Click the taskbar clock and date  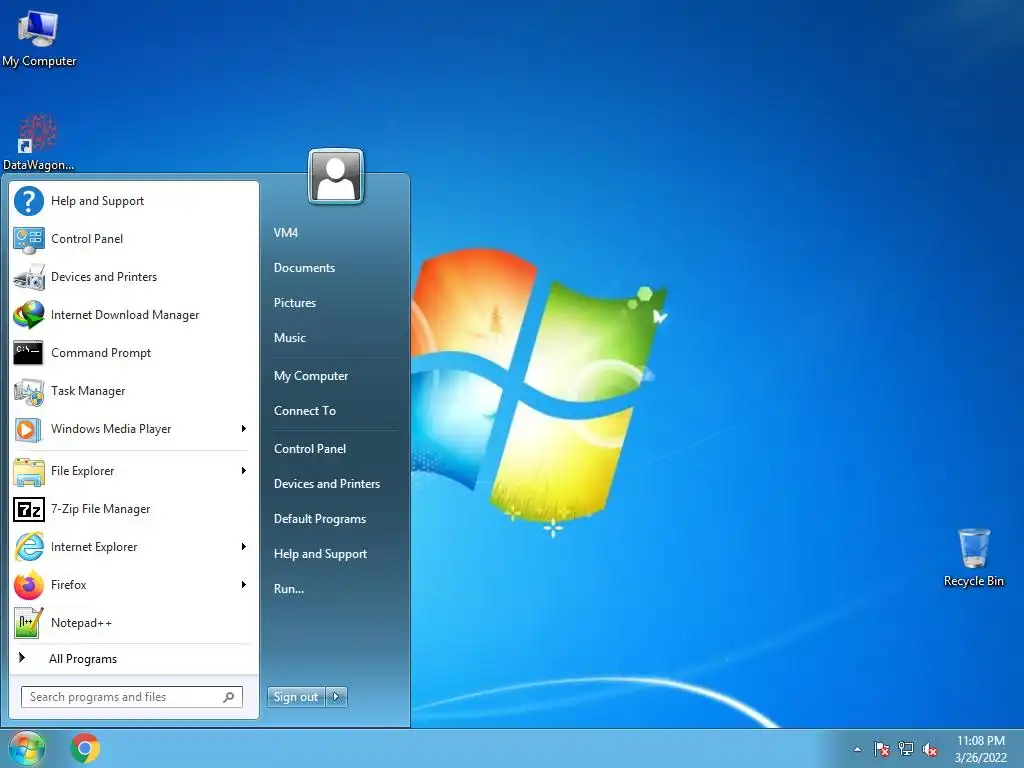pyautogui.click(x=981, y=749)
